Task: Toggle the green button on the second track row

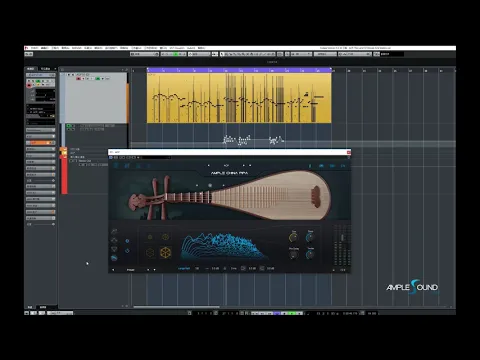Action: click(x=69, y=126)
